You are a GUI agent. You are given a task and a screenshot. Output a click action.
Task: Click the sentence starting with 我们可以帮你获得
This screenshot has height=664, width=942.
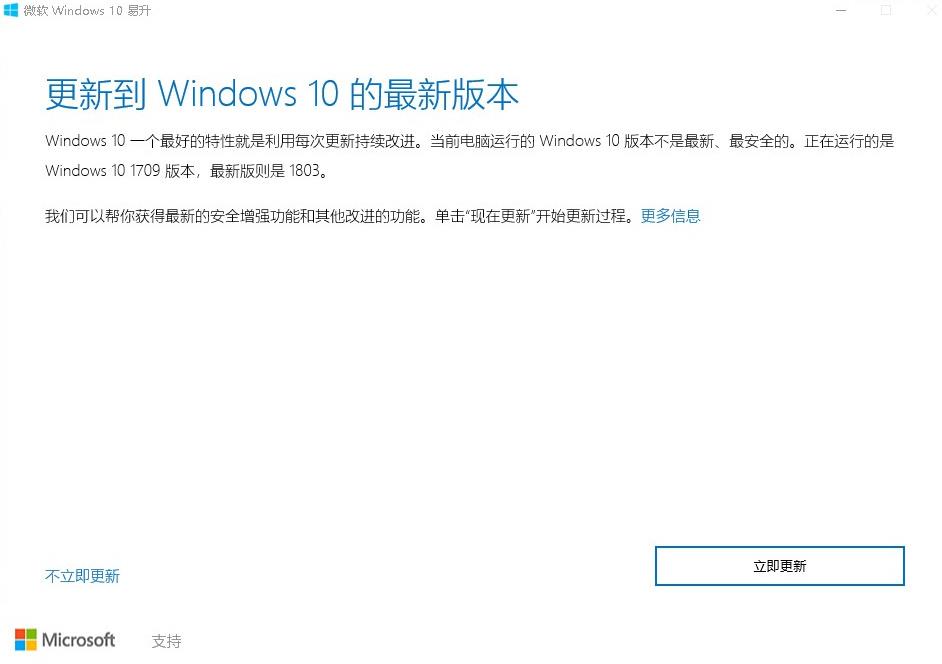tap(342, 216)
